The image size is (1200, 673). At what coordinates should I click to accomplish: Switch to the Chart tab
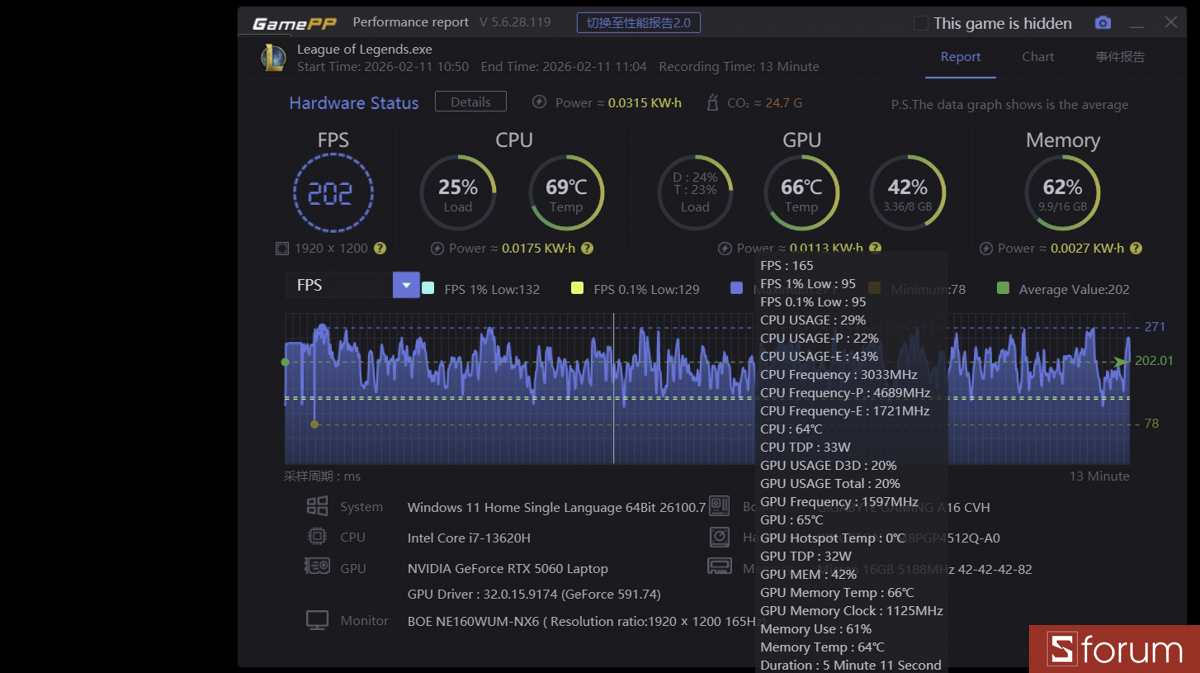(1037, 57)
